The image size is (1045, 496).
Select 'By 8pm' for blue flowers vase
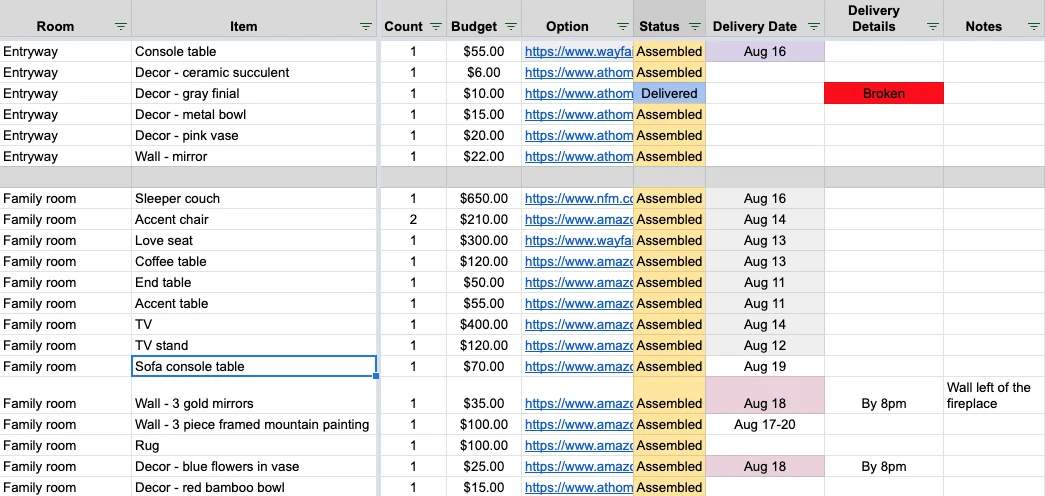click(884, 467)
